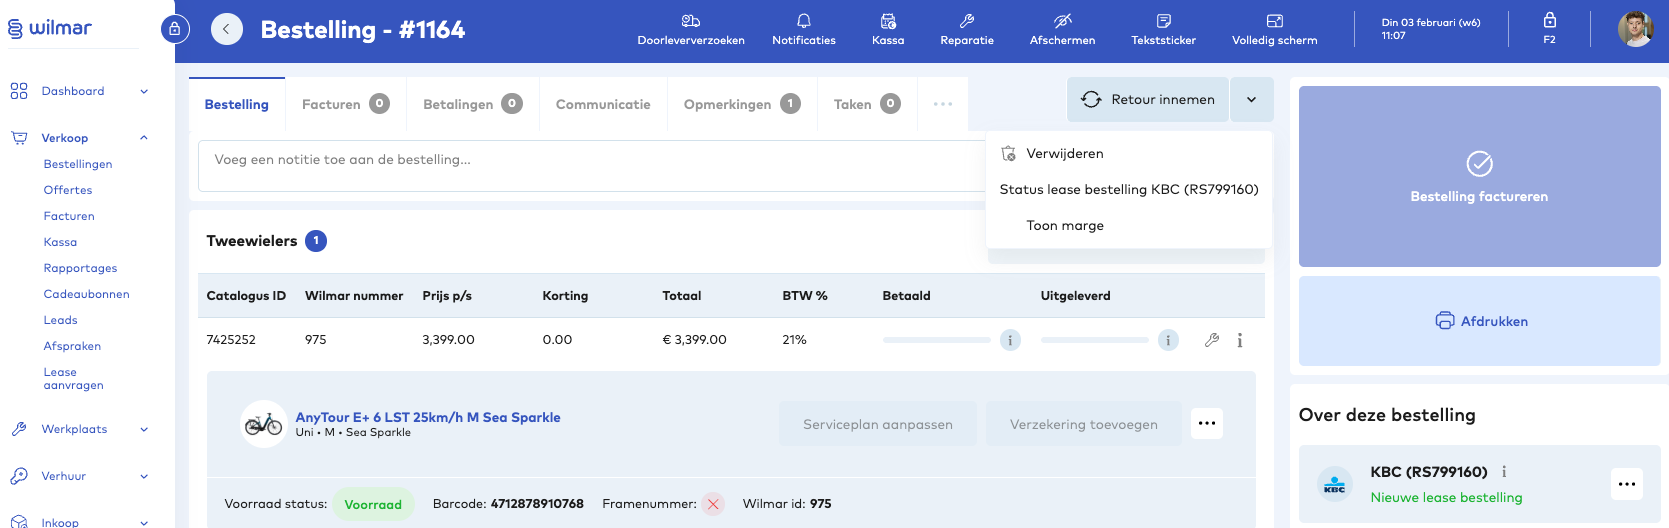
Task: Expand the Werkplaats sidebar section
Action: (x=144, y=429)
